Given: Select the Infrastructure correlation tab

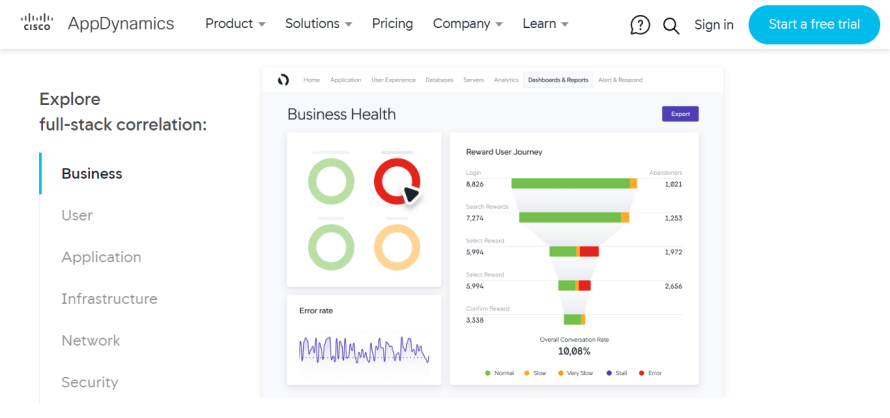Looking at the screenshot, I should (110, 299).
